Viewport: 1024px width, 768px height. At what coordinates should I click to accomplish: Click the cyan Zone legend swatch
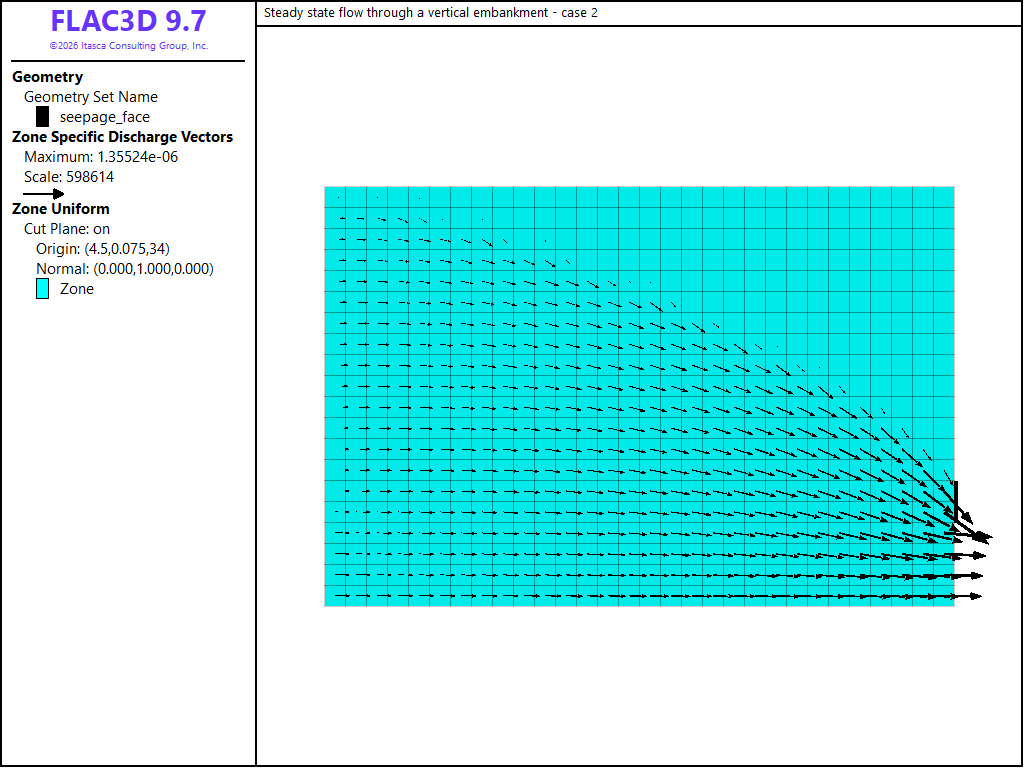pos(42,289)
